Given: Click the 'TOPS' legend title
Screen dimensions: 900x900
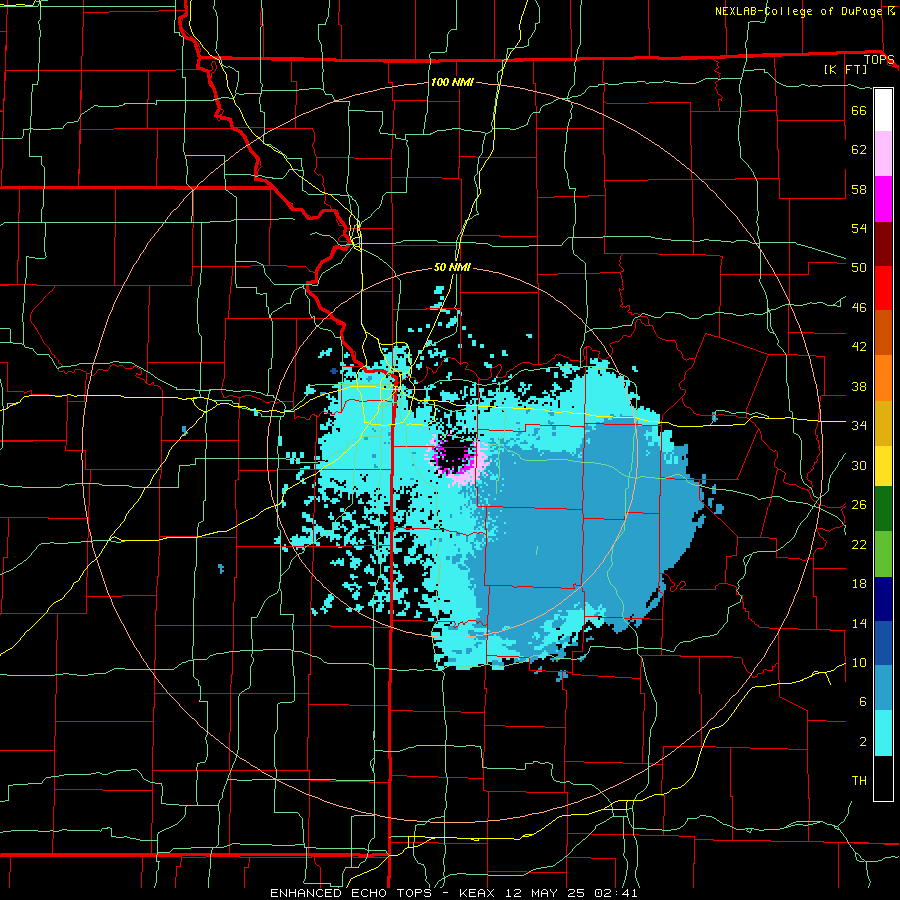Looking at the screenshot, I should pos(879,60).
